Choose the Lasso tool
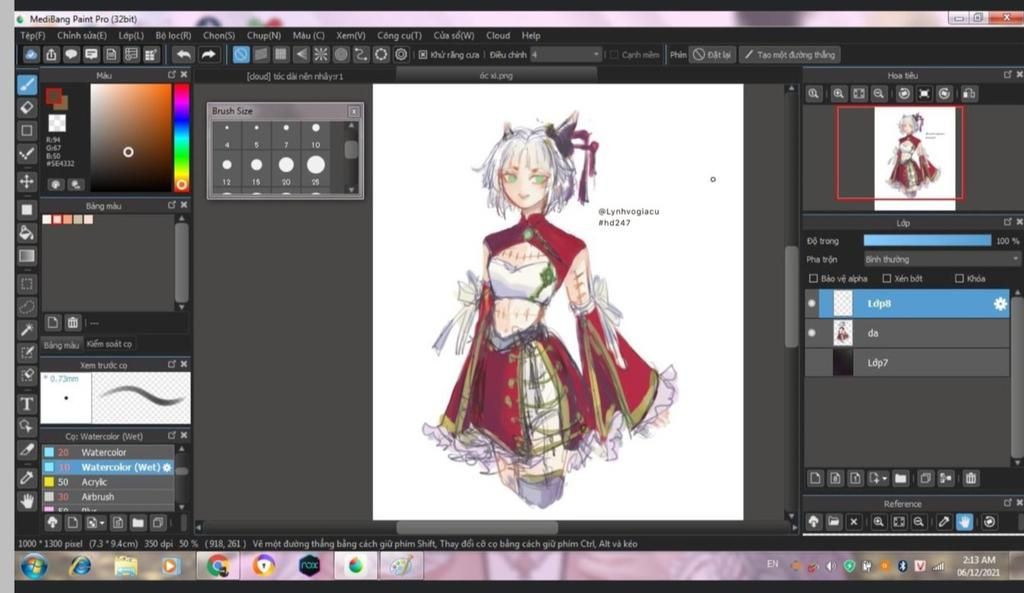The height and width of the screenshot is (593, 1024). (x=27, y=306)
